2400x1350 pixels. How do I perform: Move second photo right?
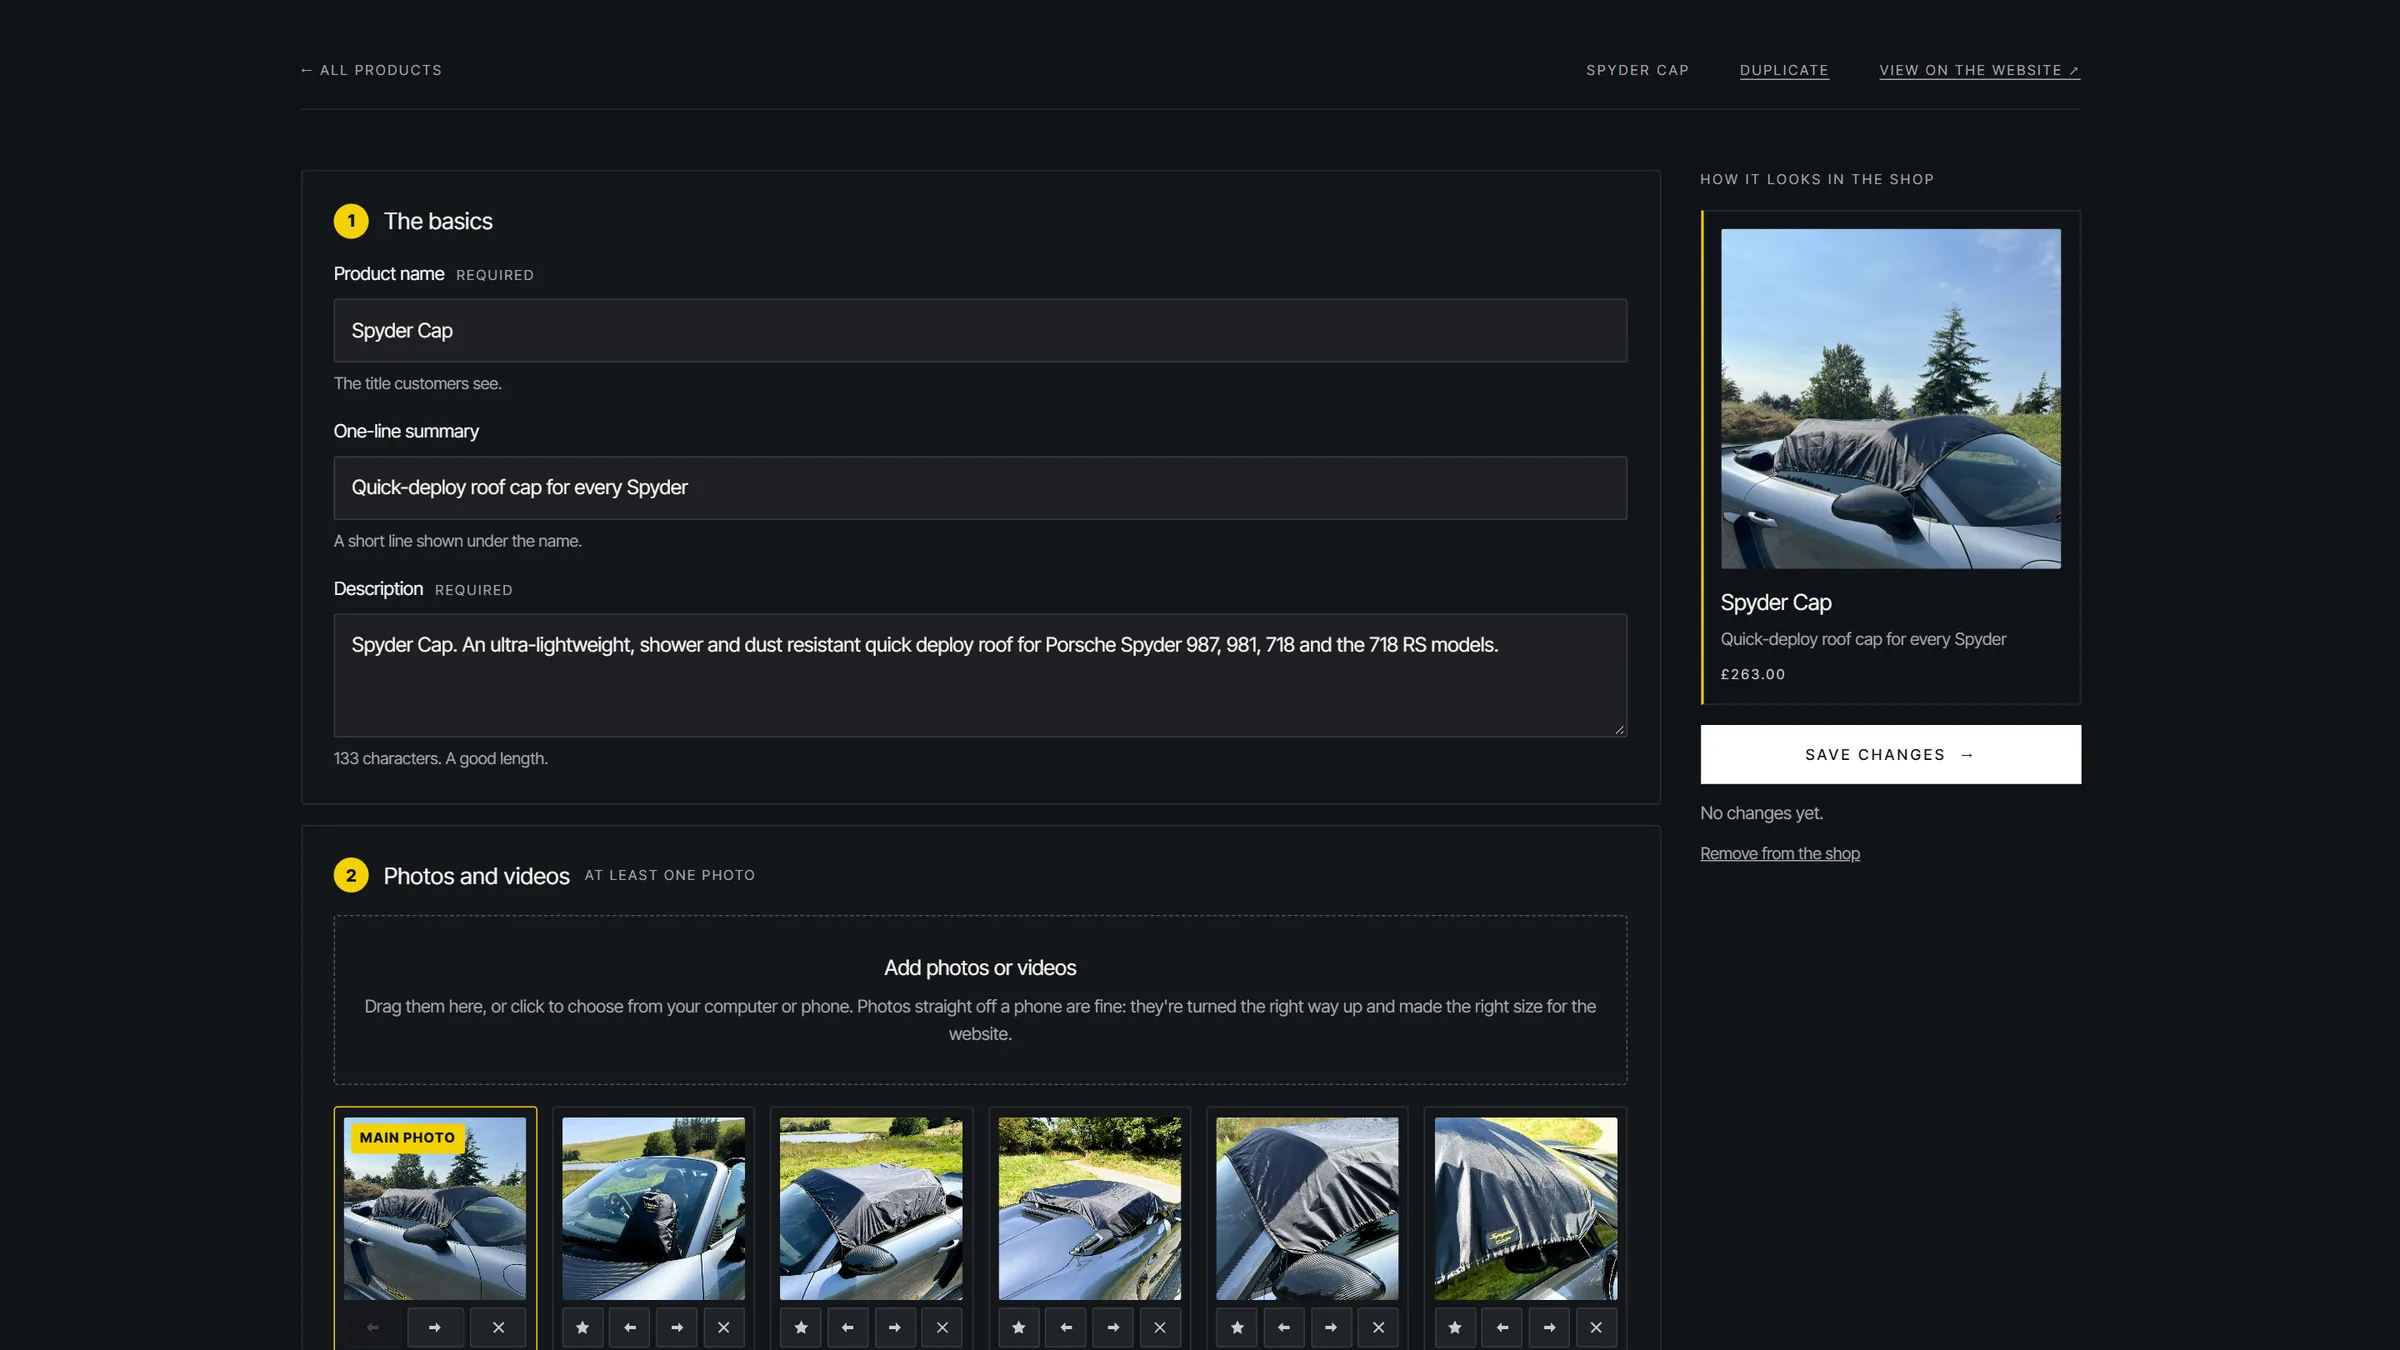(676, 1327)
